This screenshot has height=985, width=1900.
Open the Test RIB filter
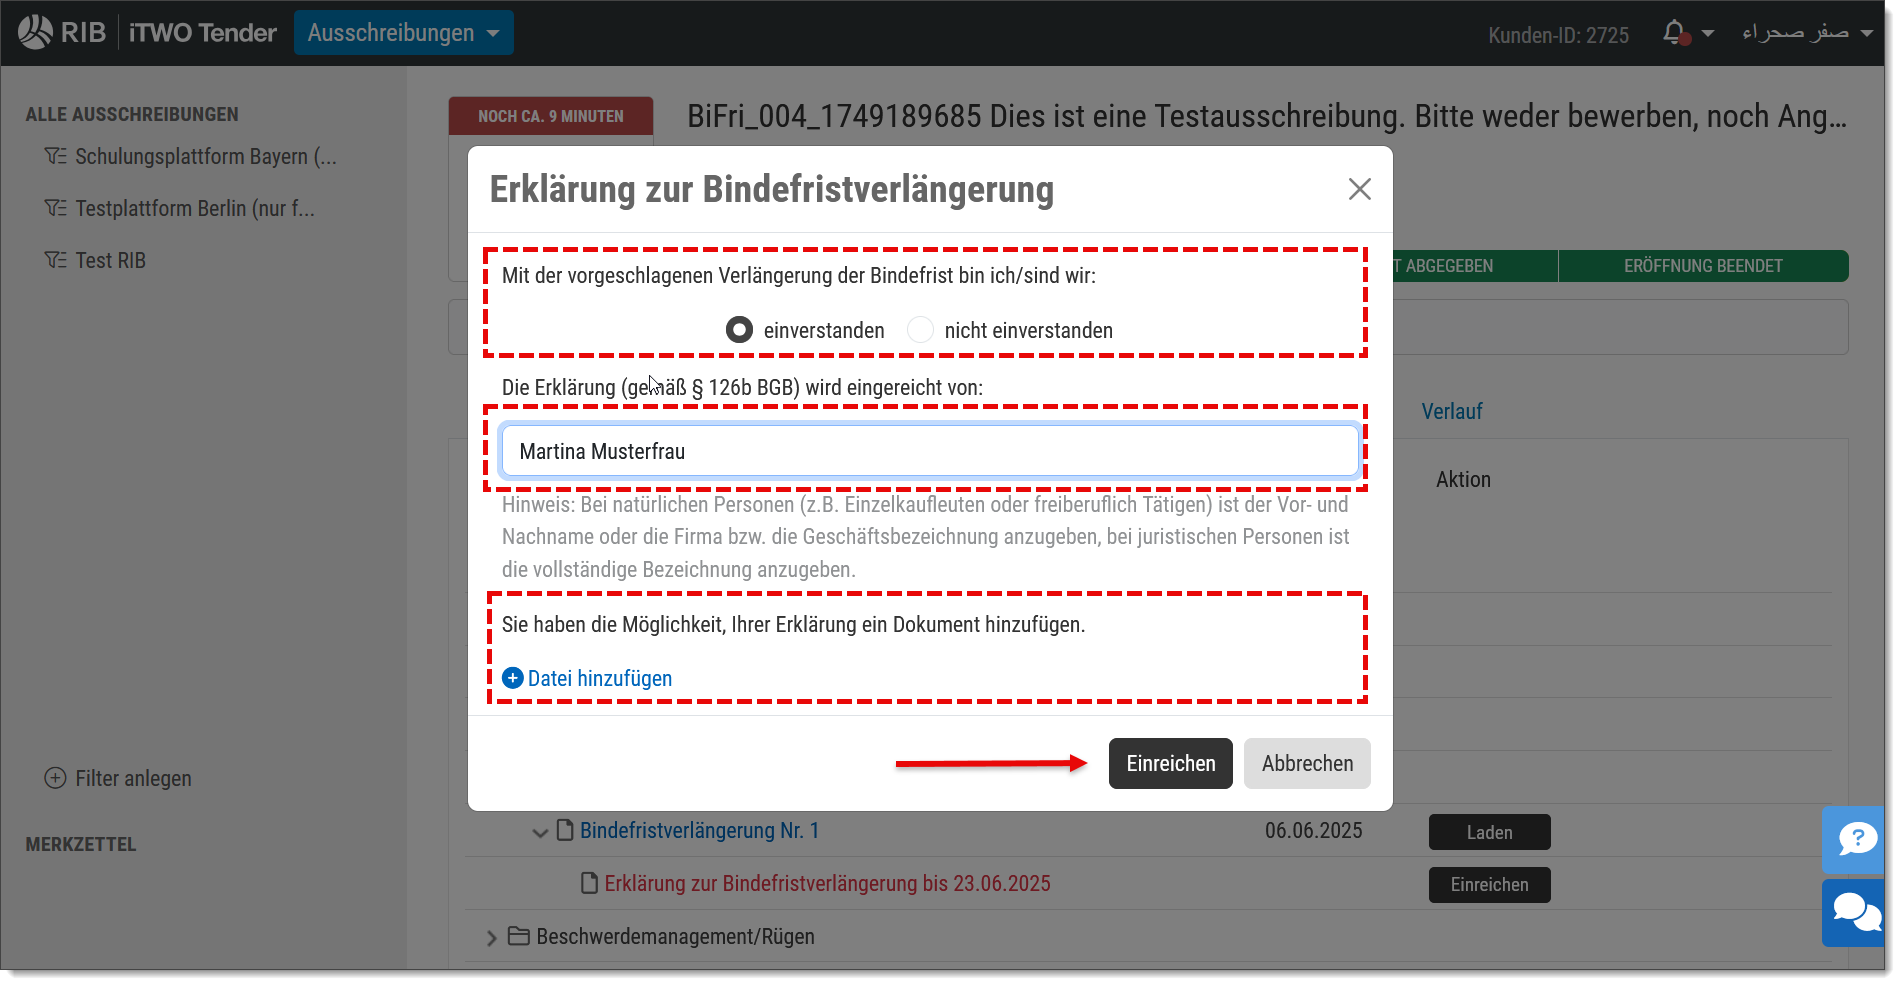(111, 261)
